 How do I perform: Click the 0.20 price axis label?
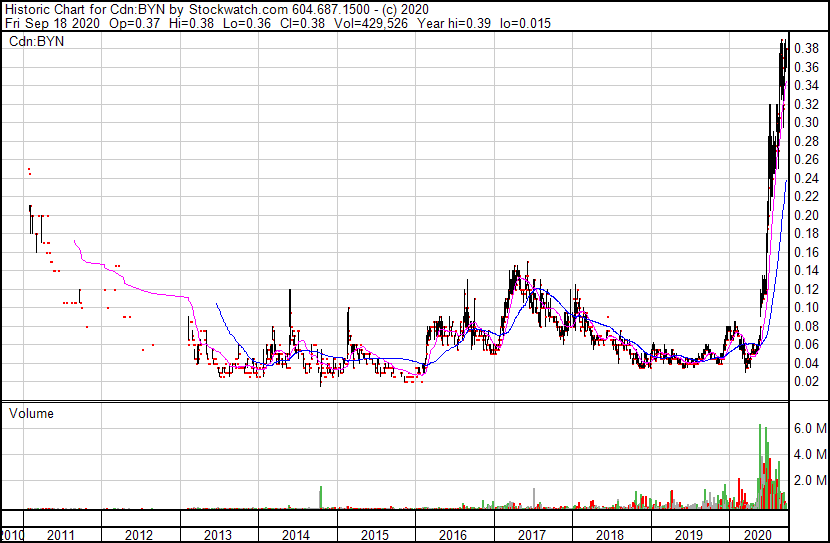click(806, 215)
